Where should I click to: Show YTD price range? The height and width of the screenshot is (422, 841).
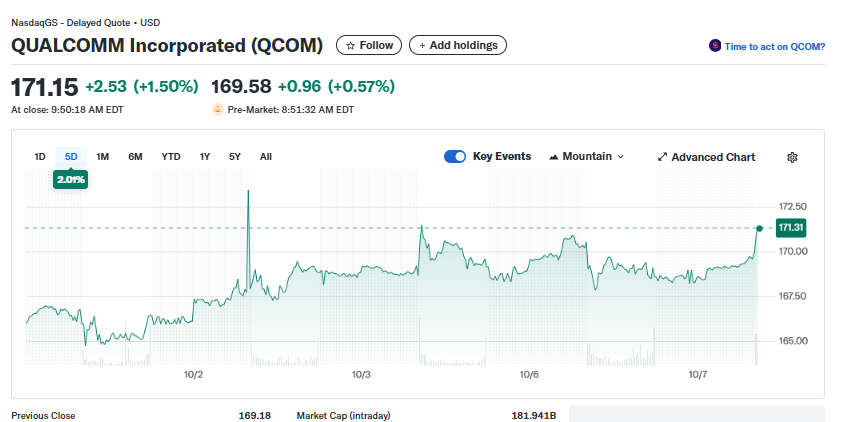pos(171,156)
